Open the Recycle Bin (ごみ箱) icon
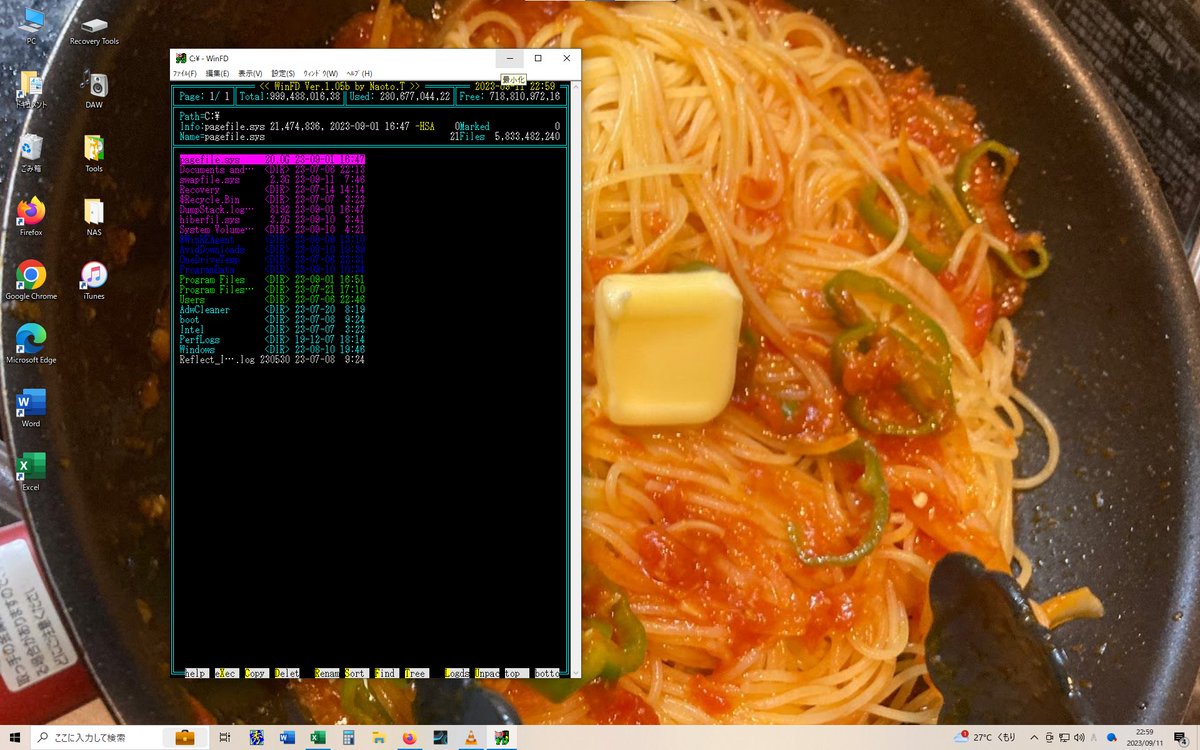The height and width of the screenshot is (750, 1200). [x=31, y=153]
